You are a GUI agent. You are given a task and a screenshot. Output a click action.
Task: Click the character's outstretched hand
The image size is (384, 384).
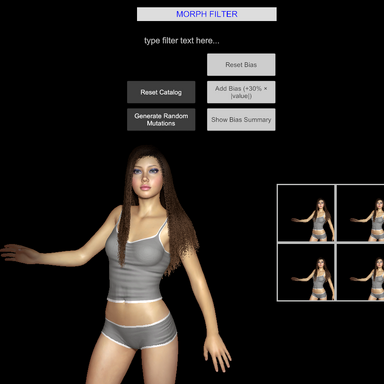click(x=17, y=253)
